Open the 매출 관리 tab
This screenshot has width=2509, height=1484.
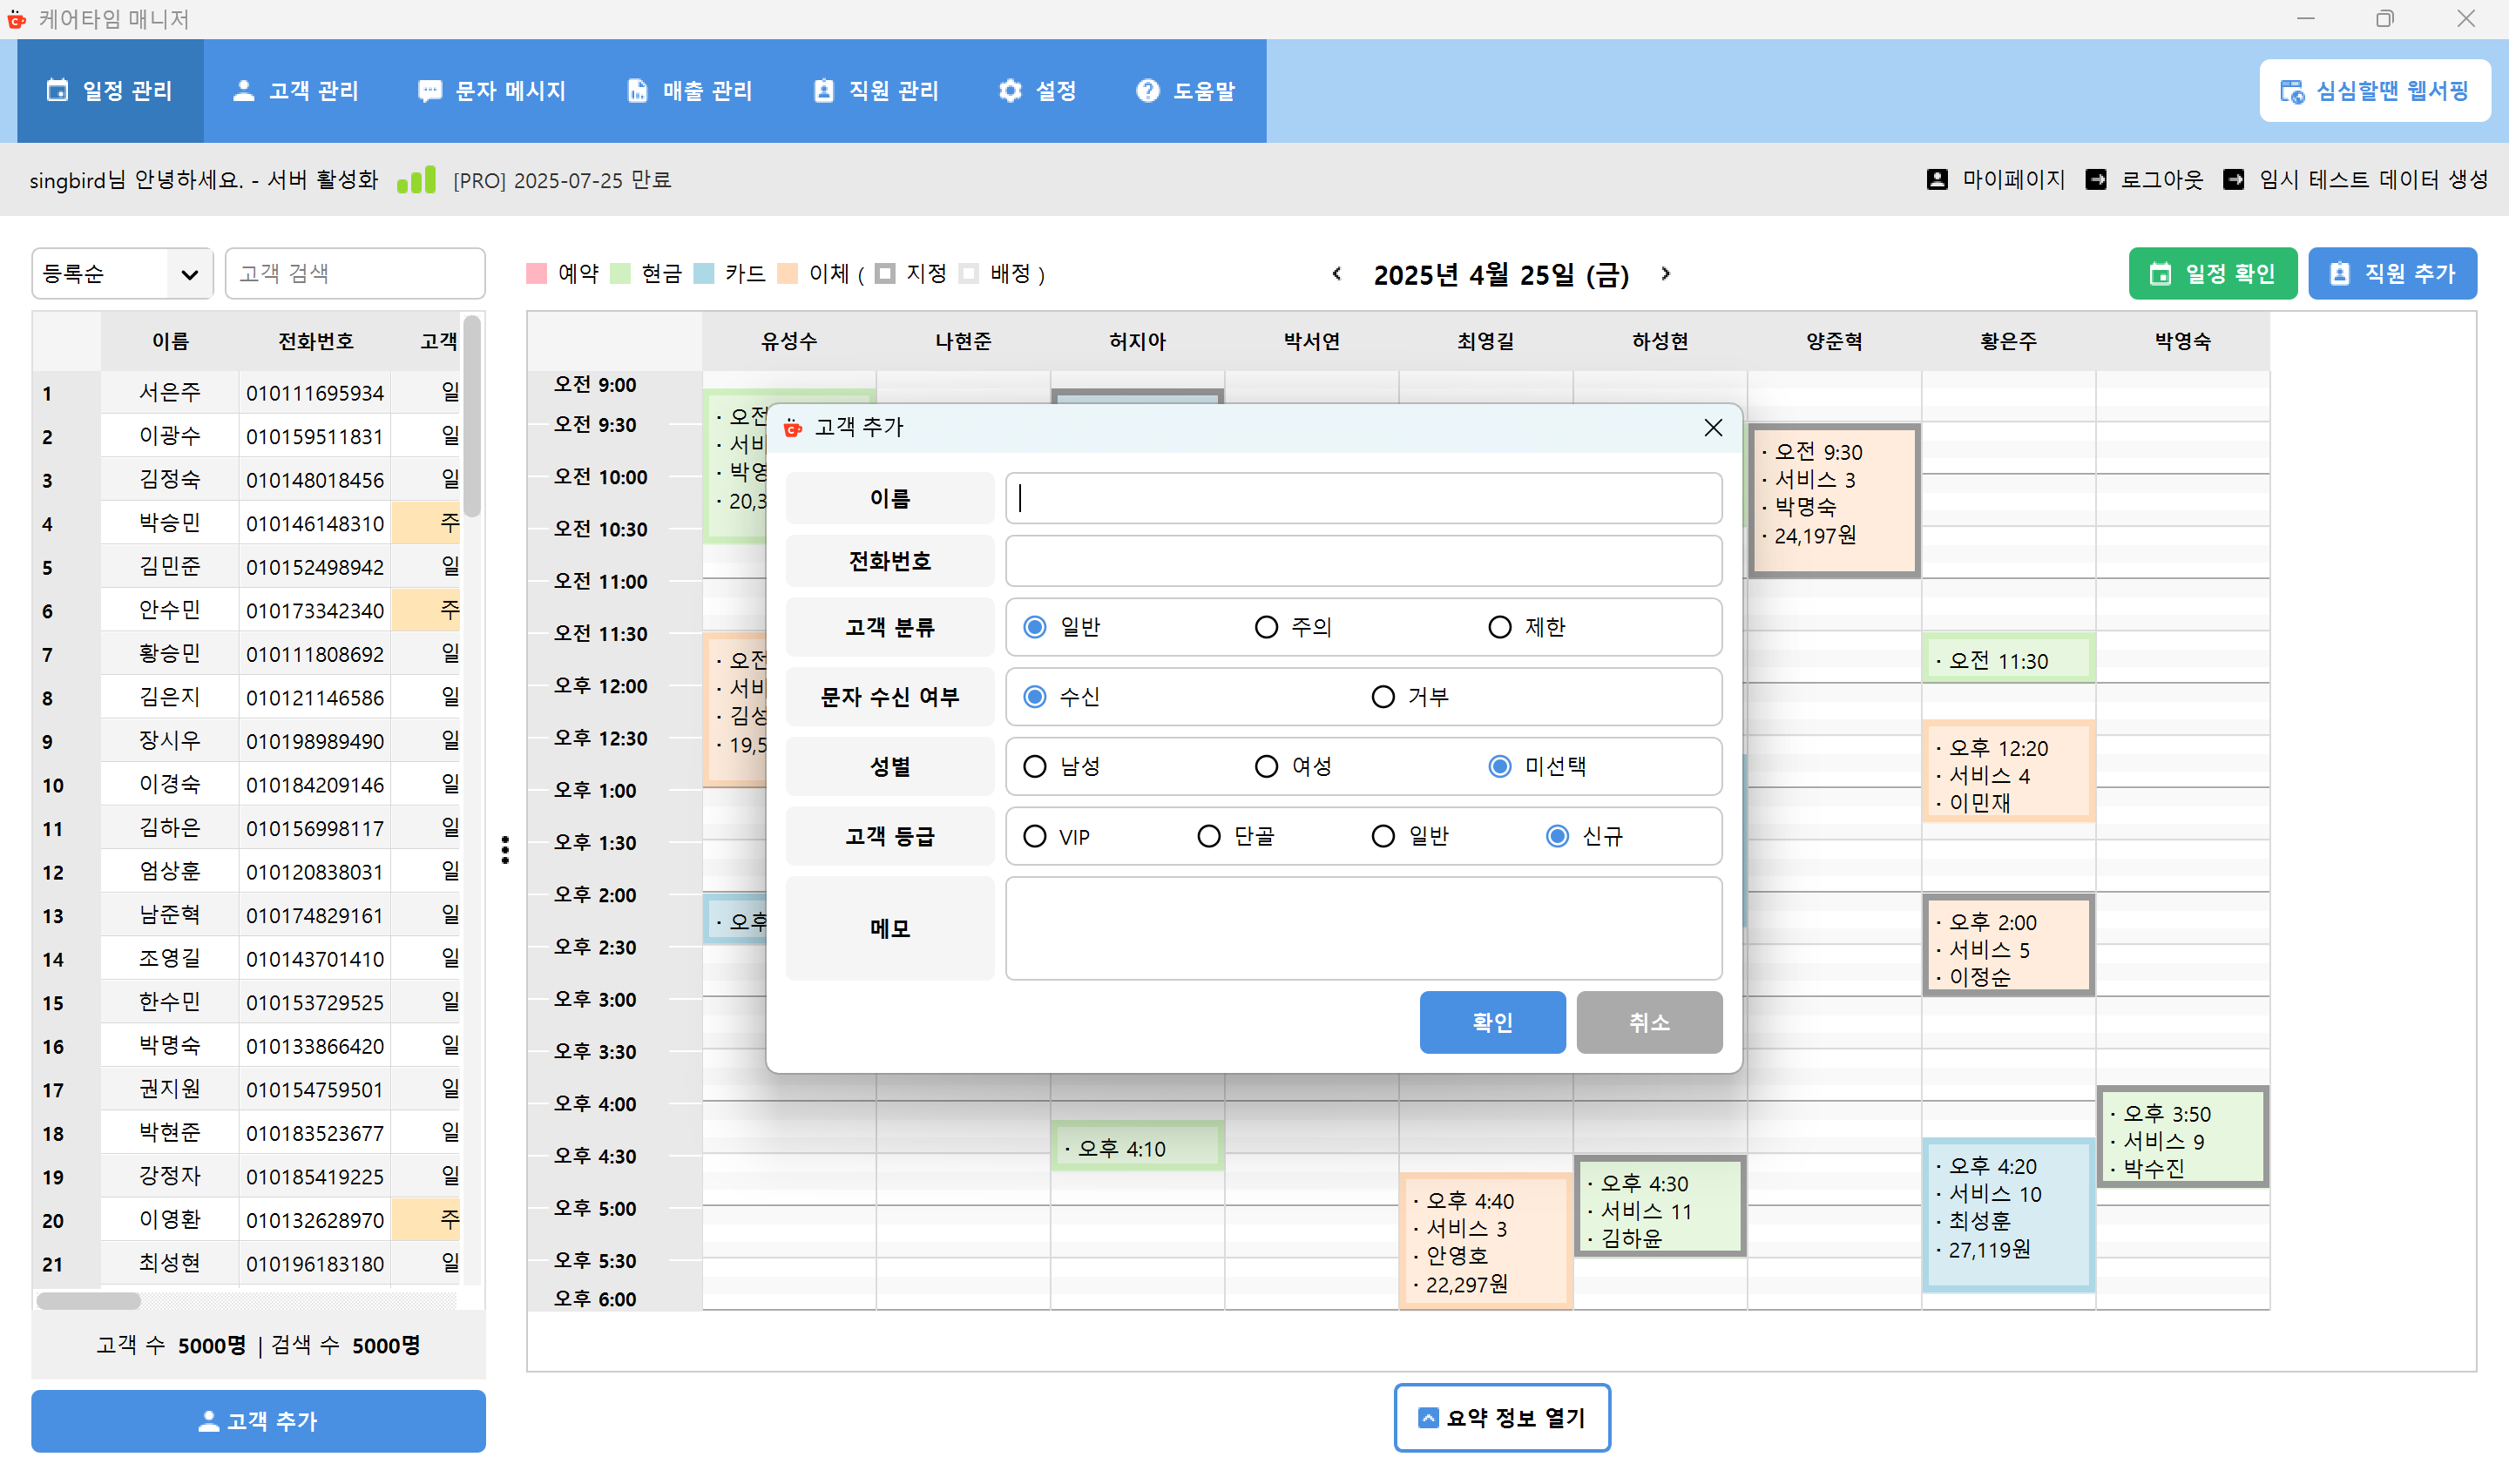(x=689, y=91)
